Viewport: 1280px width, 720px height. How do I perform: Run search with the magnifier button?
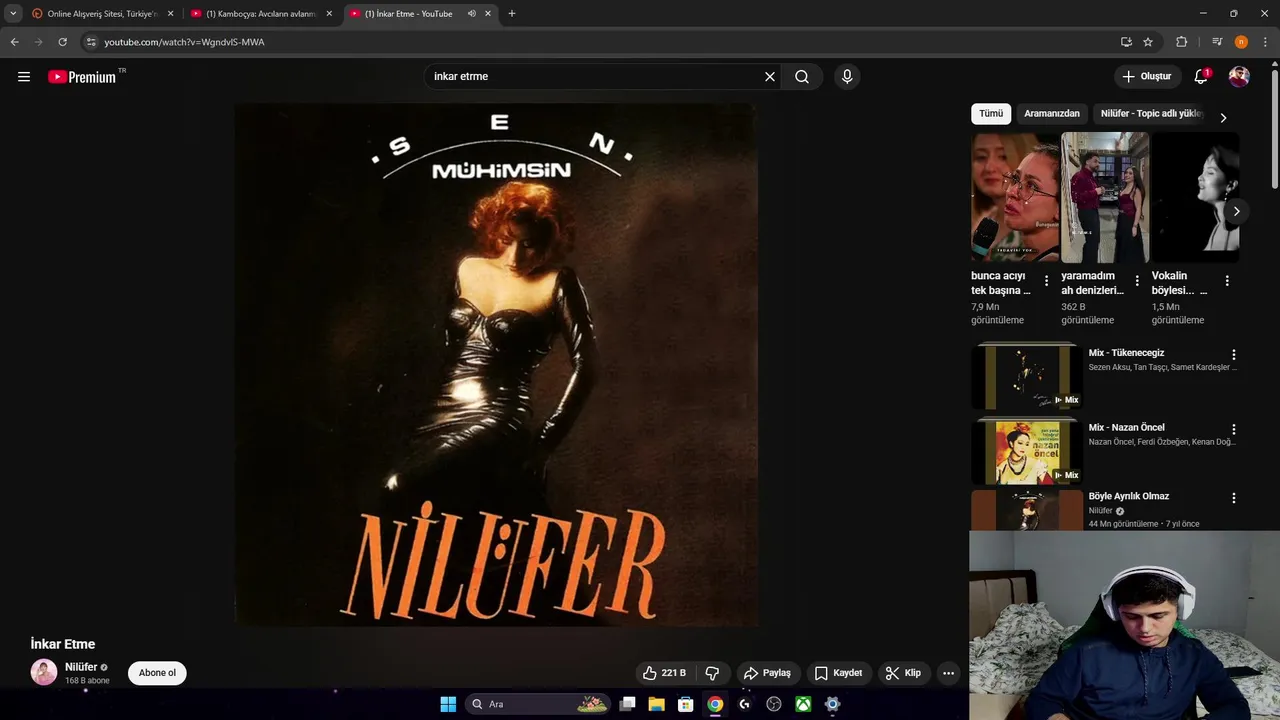tap(802, 77)
